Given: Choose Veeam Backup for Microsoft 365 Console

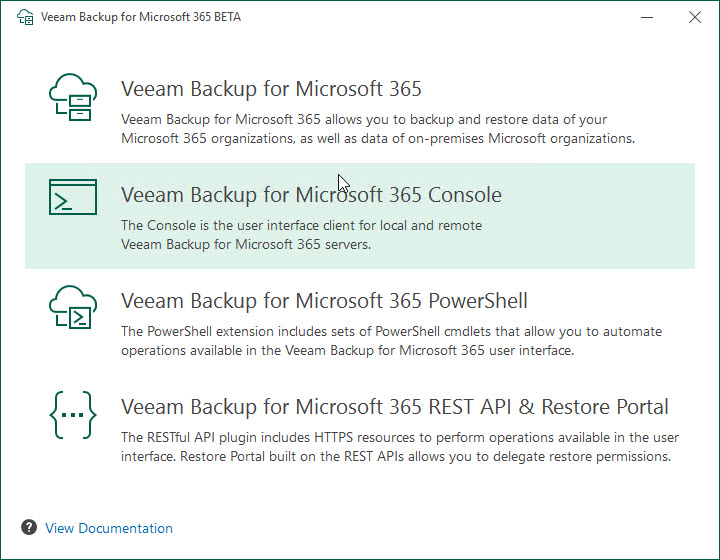Looking at the screenshot, I should (311, 195).
